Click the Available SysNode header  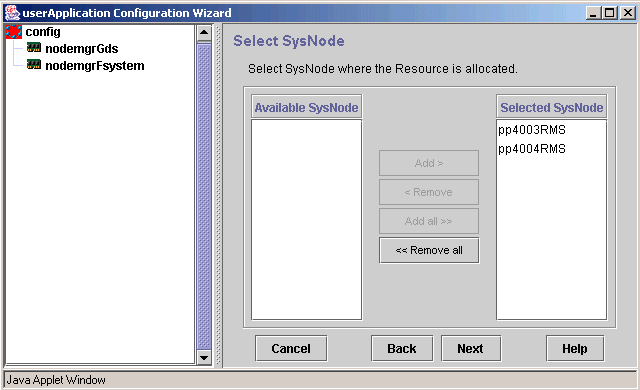point(307,107)
